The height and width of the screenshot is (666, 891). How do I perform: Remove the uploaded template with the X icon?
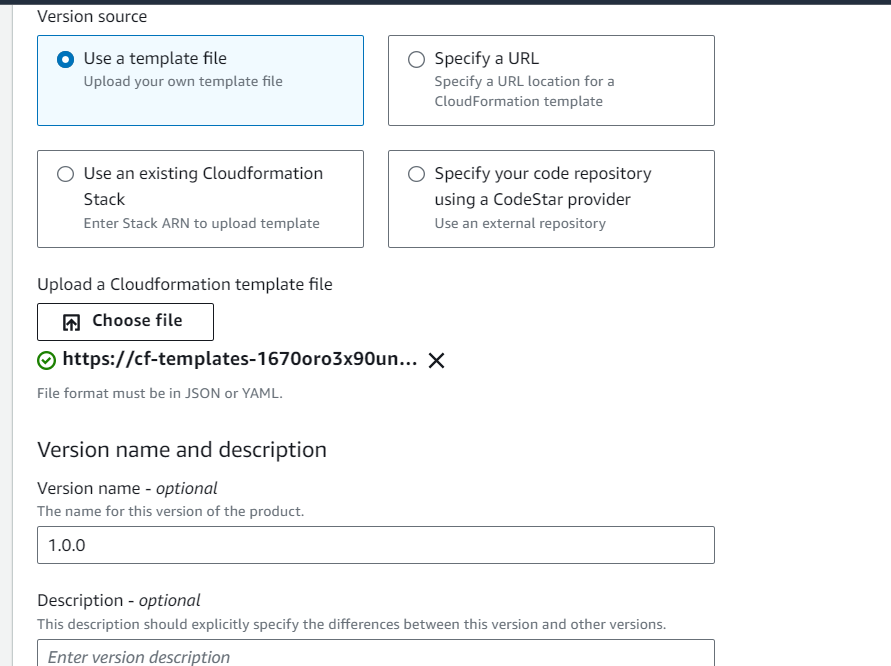[435, 361]
